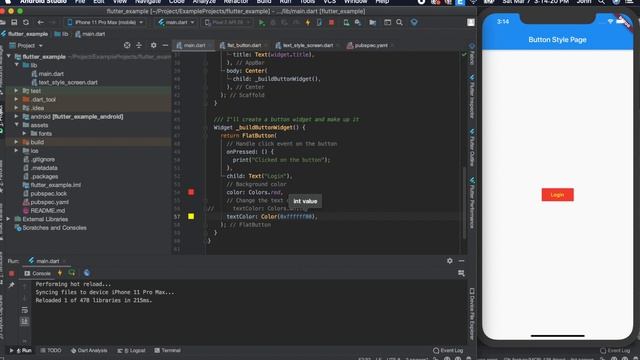Image resolution: width=640 pixels, height=360 pixels.
Task: Expand the build folder
Action: click(17, 142)
